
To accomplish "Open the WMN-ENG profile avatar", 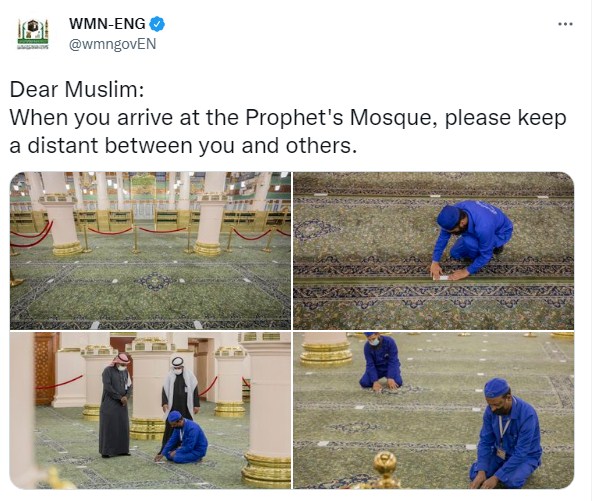I will (33, 34).
